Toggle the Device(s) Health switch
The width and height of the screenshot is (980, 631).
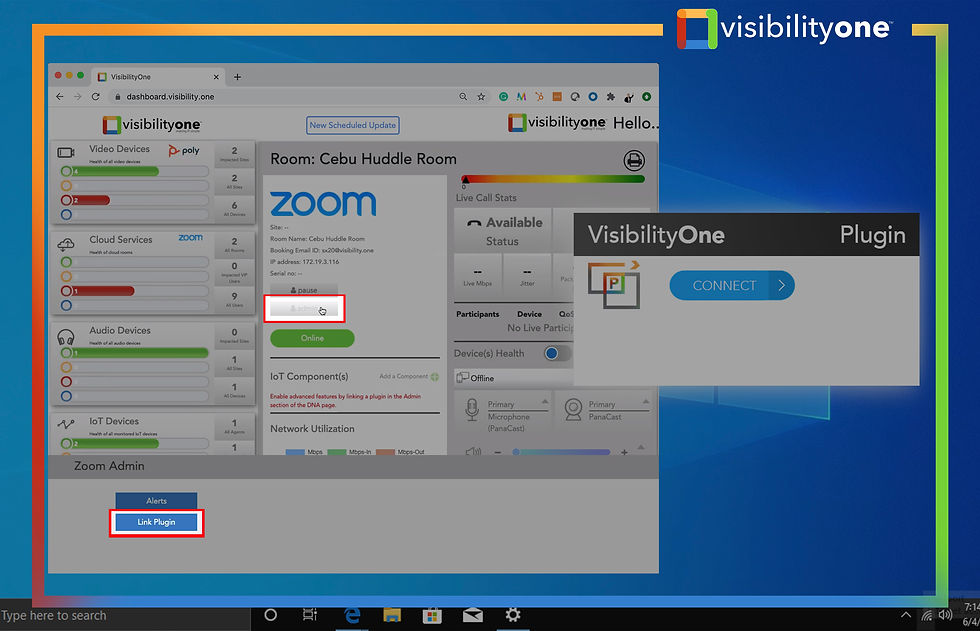click(557, 354)
